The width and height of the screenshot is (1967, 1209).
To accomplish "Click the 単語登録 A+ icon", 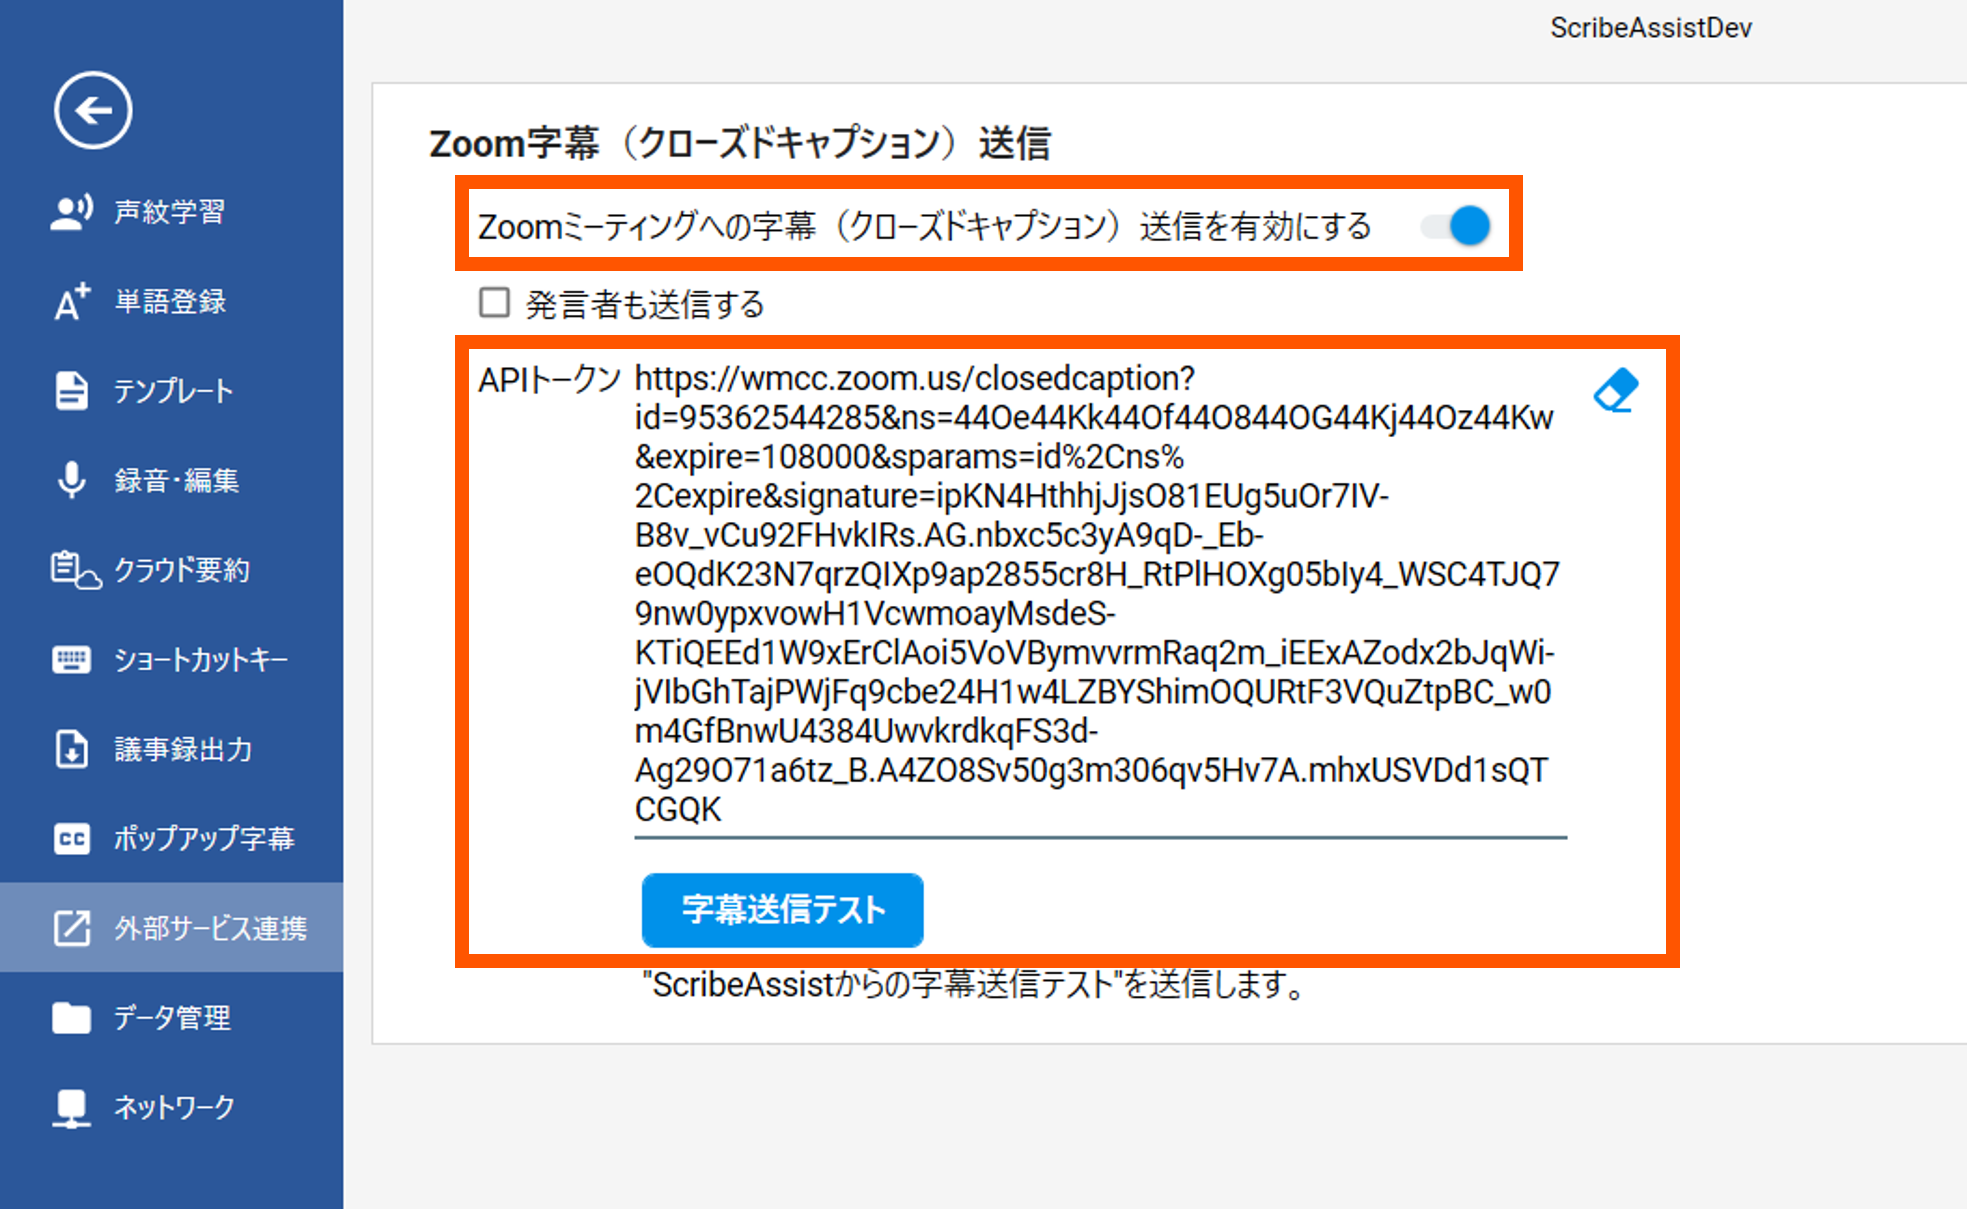I will pos(71,301).
